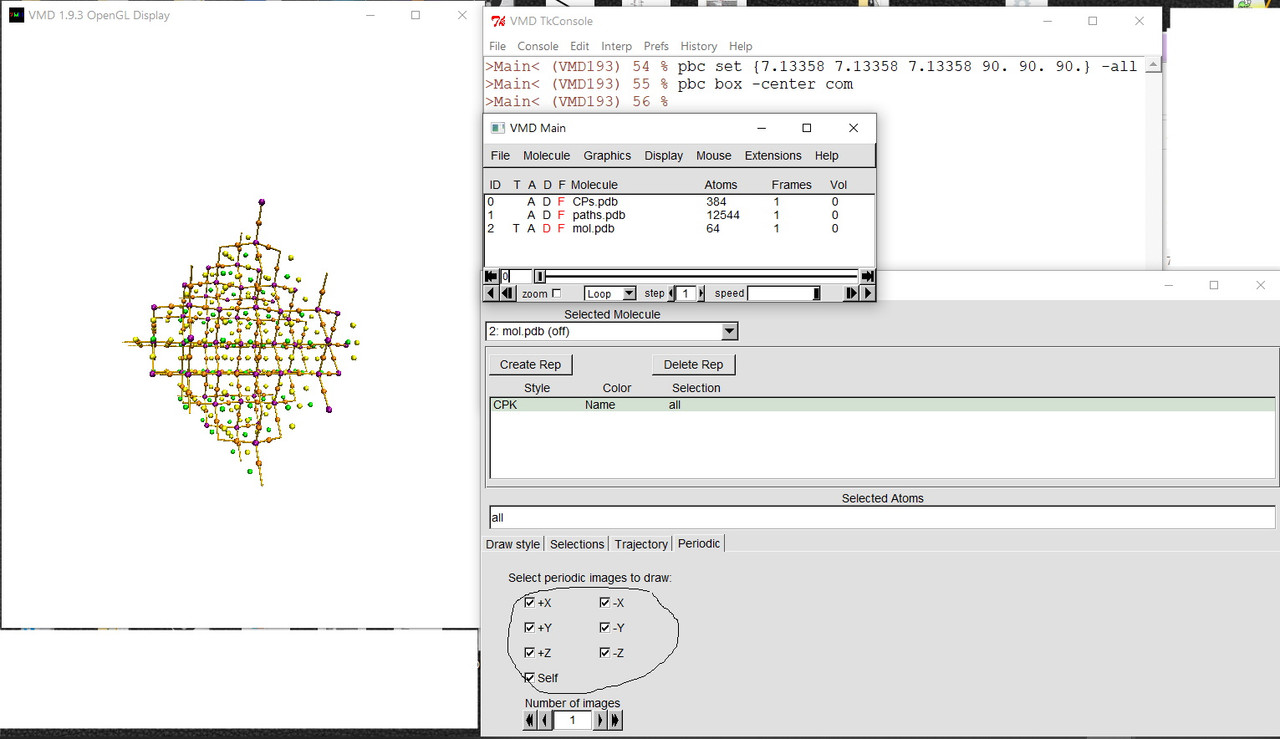Viewport: 1280px width, 739px height.
Task: Uncheck the +X periodic image
Action: point(529,602)
